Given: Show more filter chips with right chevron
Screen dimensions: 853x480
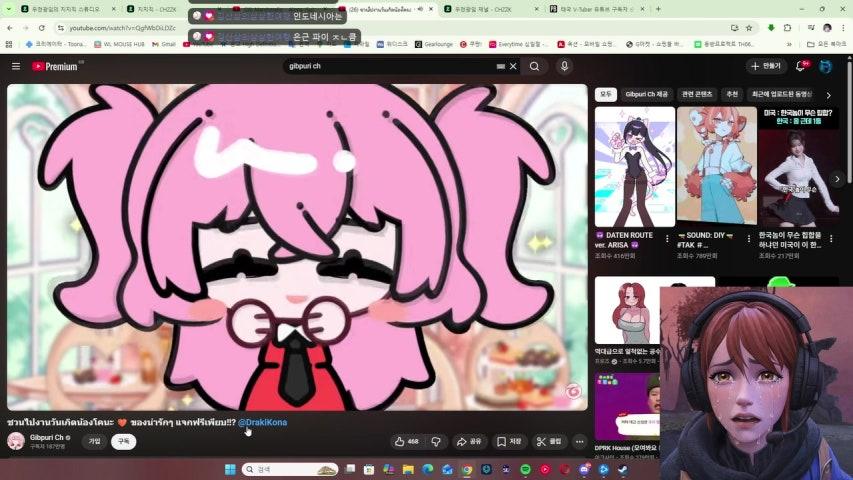Looking at the screenshot, I should point(829,95).
